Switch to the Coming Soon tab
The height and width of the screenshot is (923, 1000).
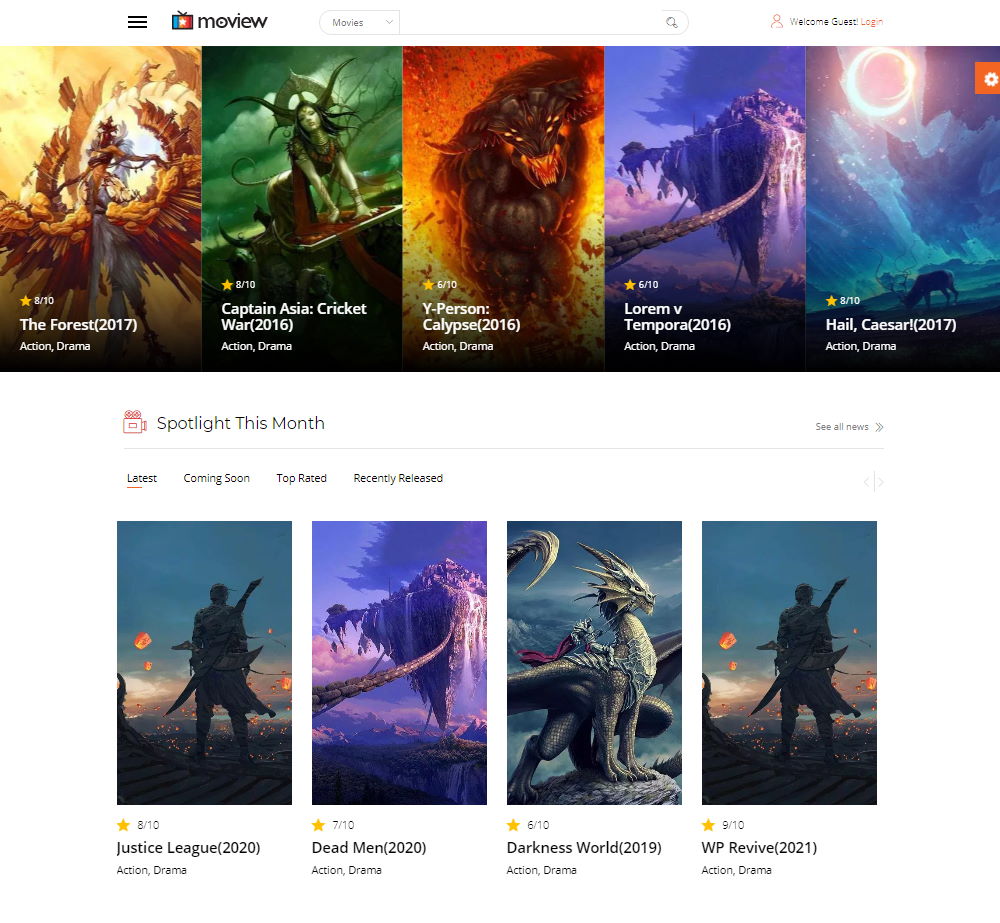[x=217, y=478]
